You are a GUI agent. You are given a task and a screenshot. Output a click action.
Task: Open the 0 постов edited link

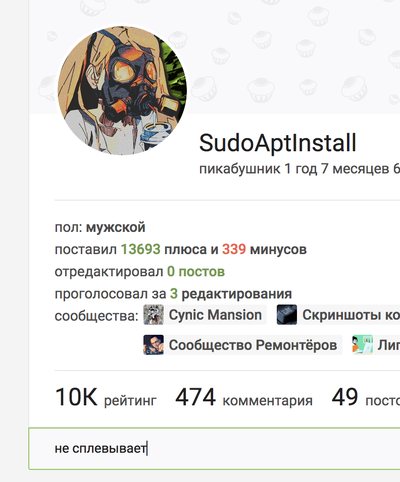(196, 272)
